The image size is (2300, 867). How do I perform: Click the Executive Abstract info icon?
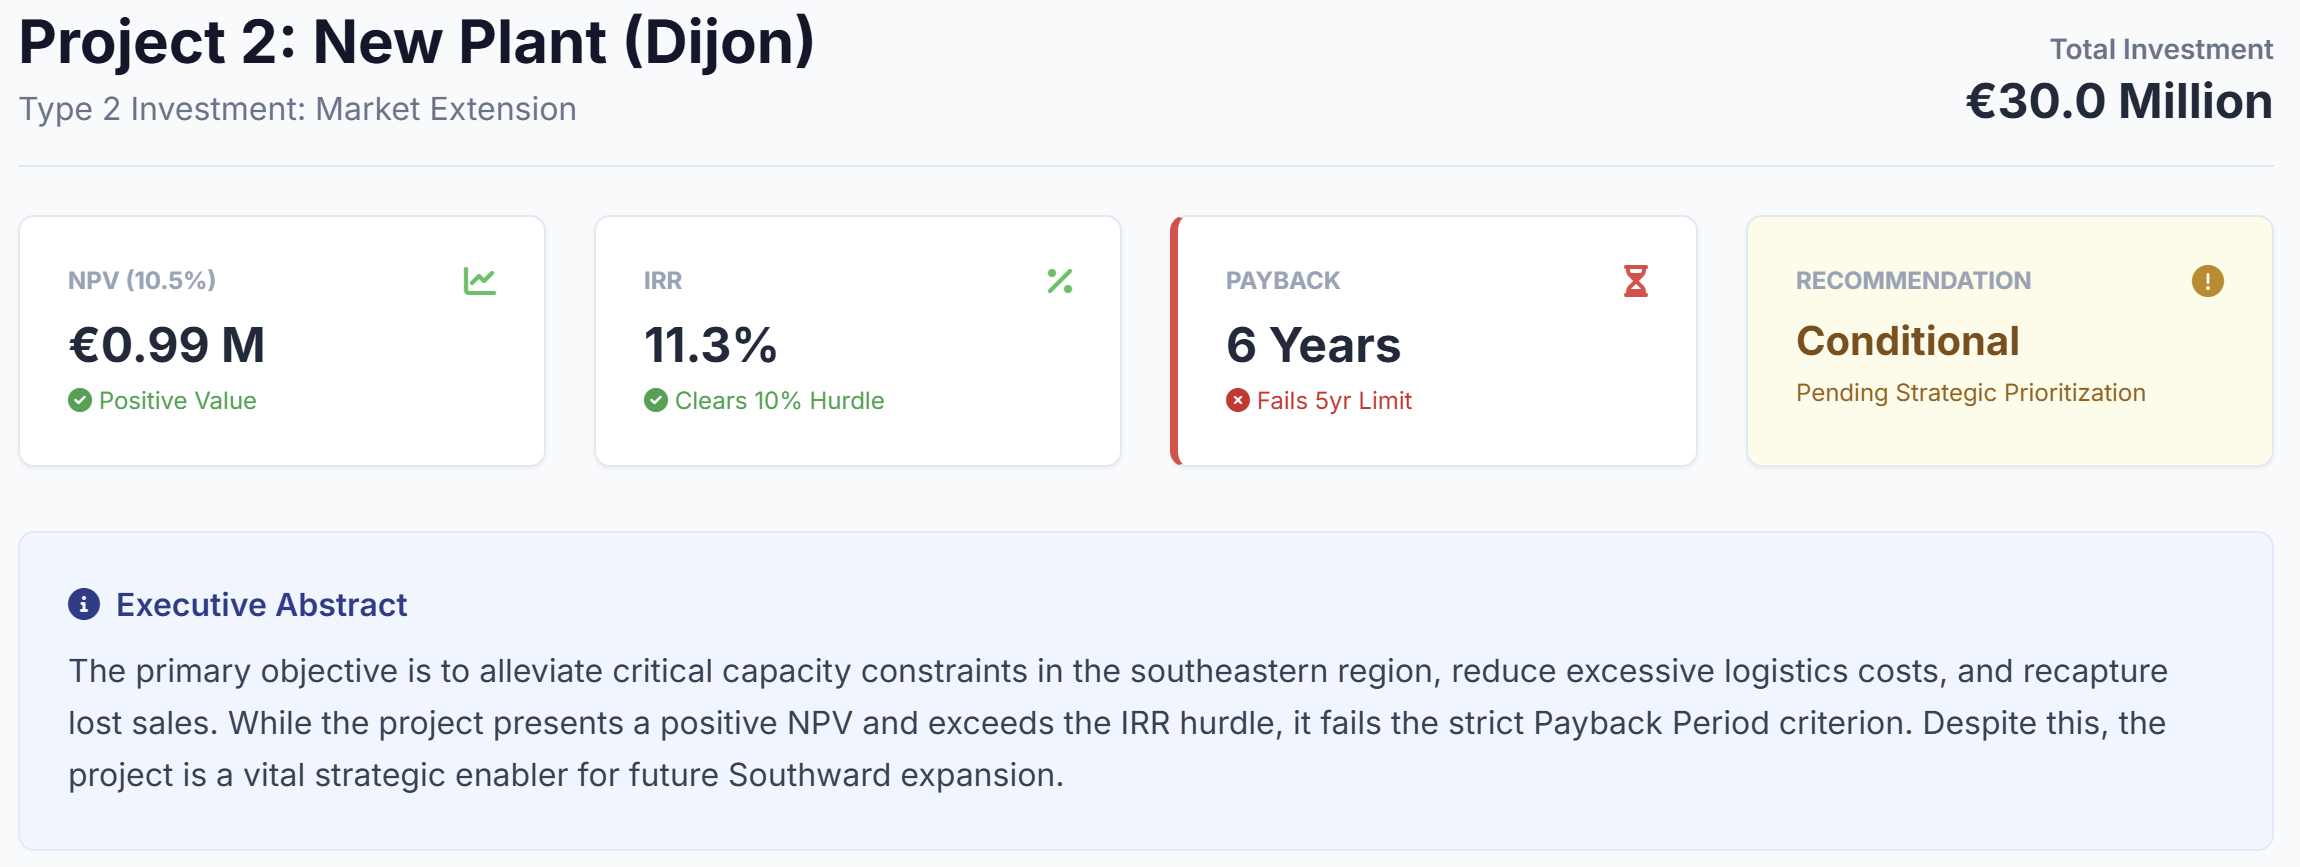click(x=84, y=604)
